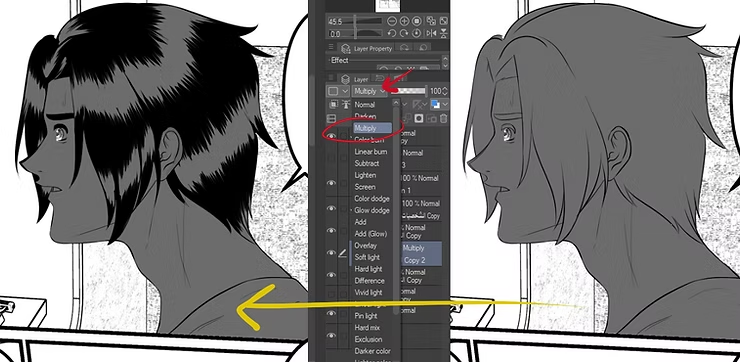Click the reset rotation icon in Navigator
This screenshot has width=740, height=362.
tap(417, 33)
